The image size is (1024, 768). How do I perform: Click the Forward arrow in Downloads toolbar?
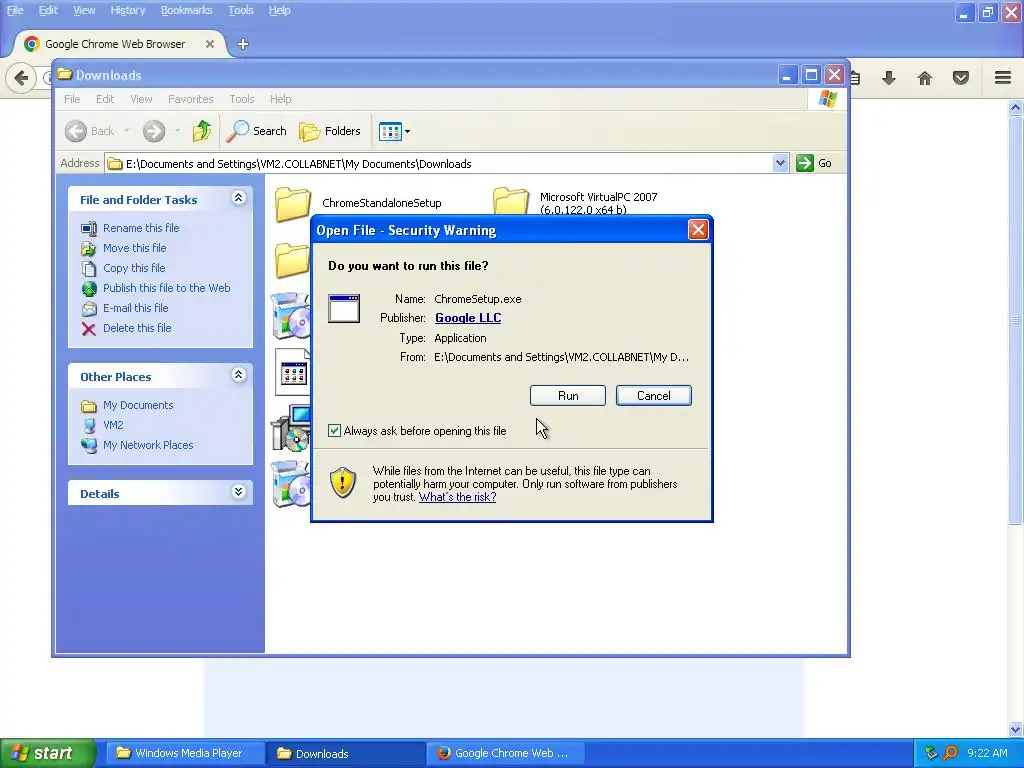coord(154,131)
